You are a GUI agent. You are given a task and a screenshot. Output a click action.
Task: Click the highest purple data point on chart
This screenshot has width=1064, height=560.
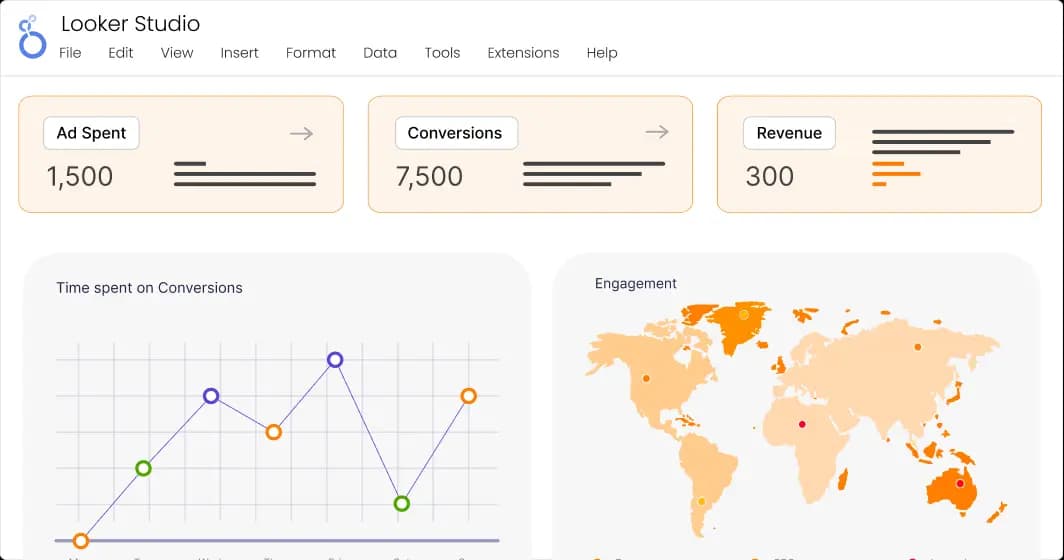(x=335, y=360)
